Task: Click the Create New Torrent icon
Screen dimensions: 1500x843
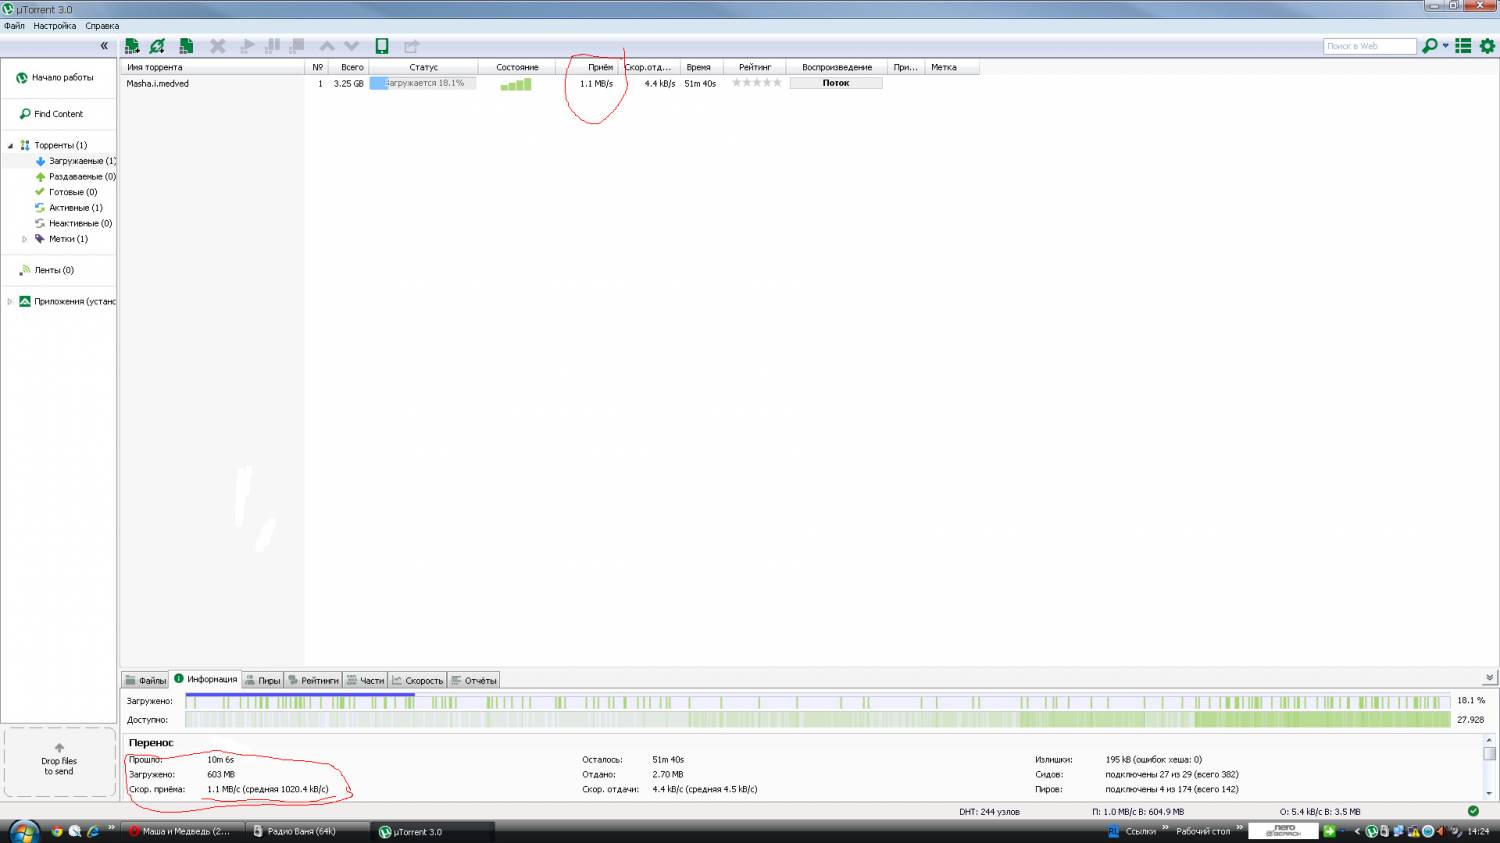Action: 186,46
